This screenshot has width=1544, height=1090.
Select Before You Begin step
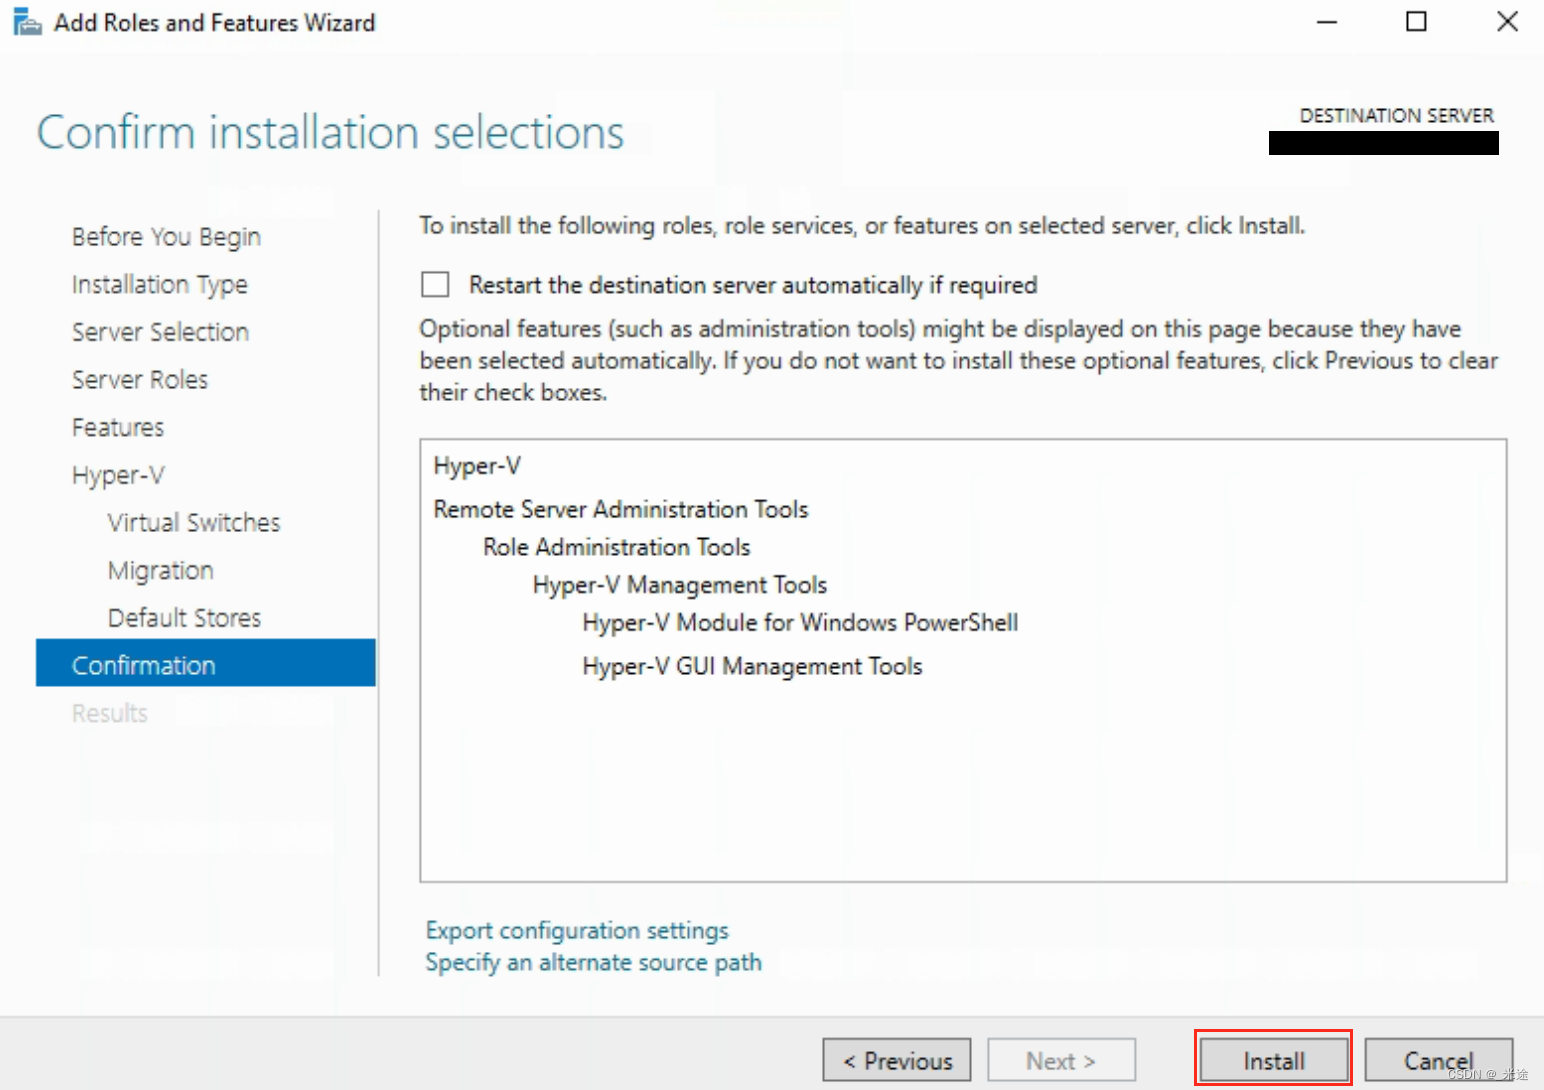coord(165,236)
